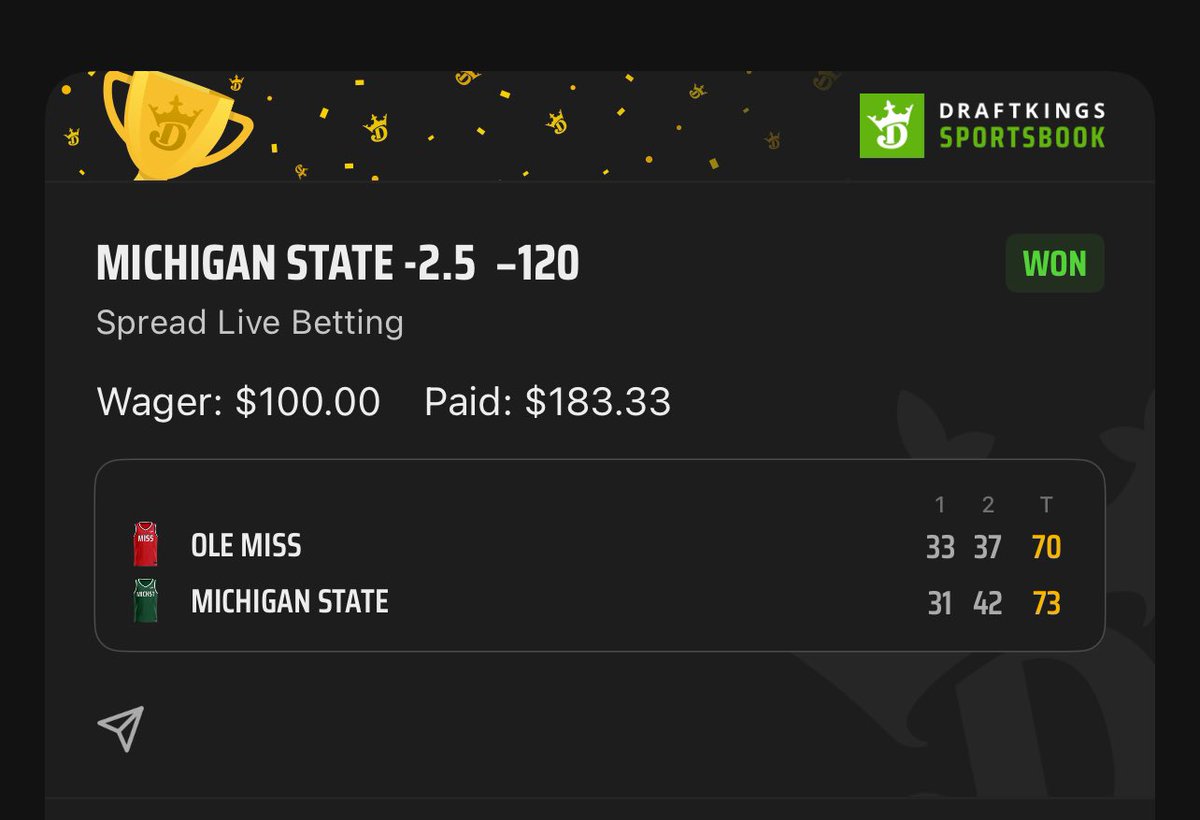The image size is (1200, 820).
Task: Click the Ole Miss red jersey icon
Action: [146, 545]
